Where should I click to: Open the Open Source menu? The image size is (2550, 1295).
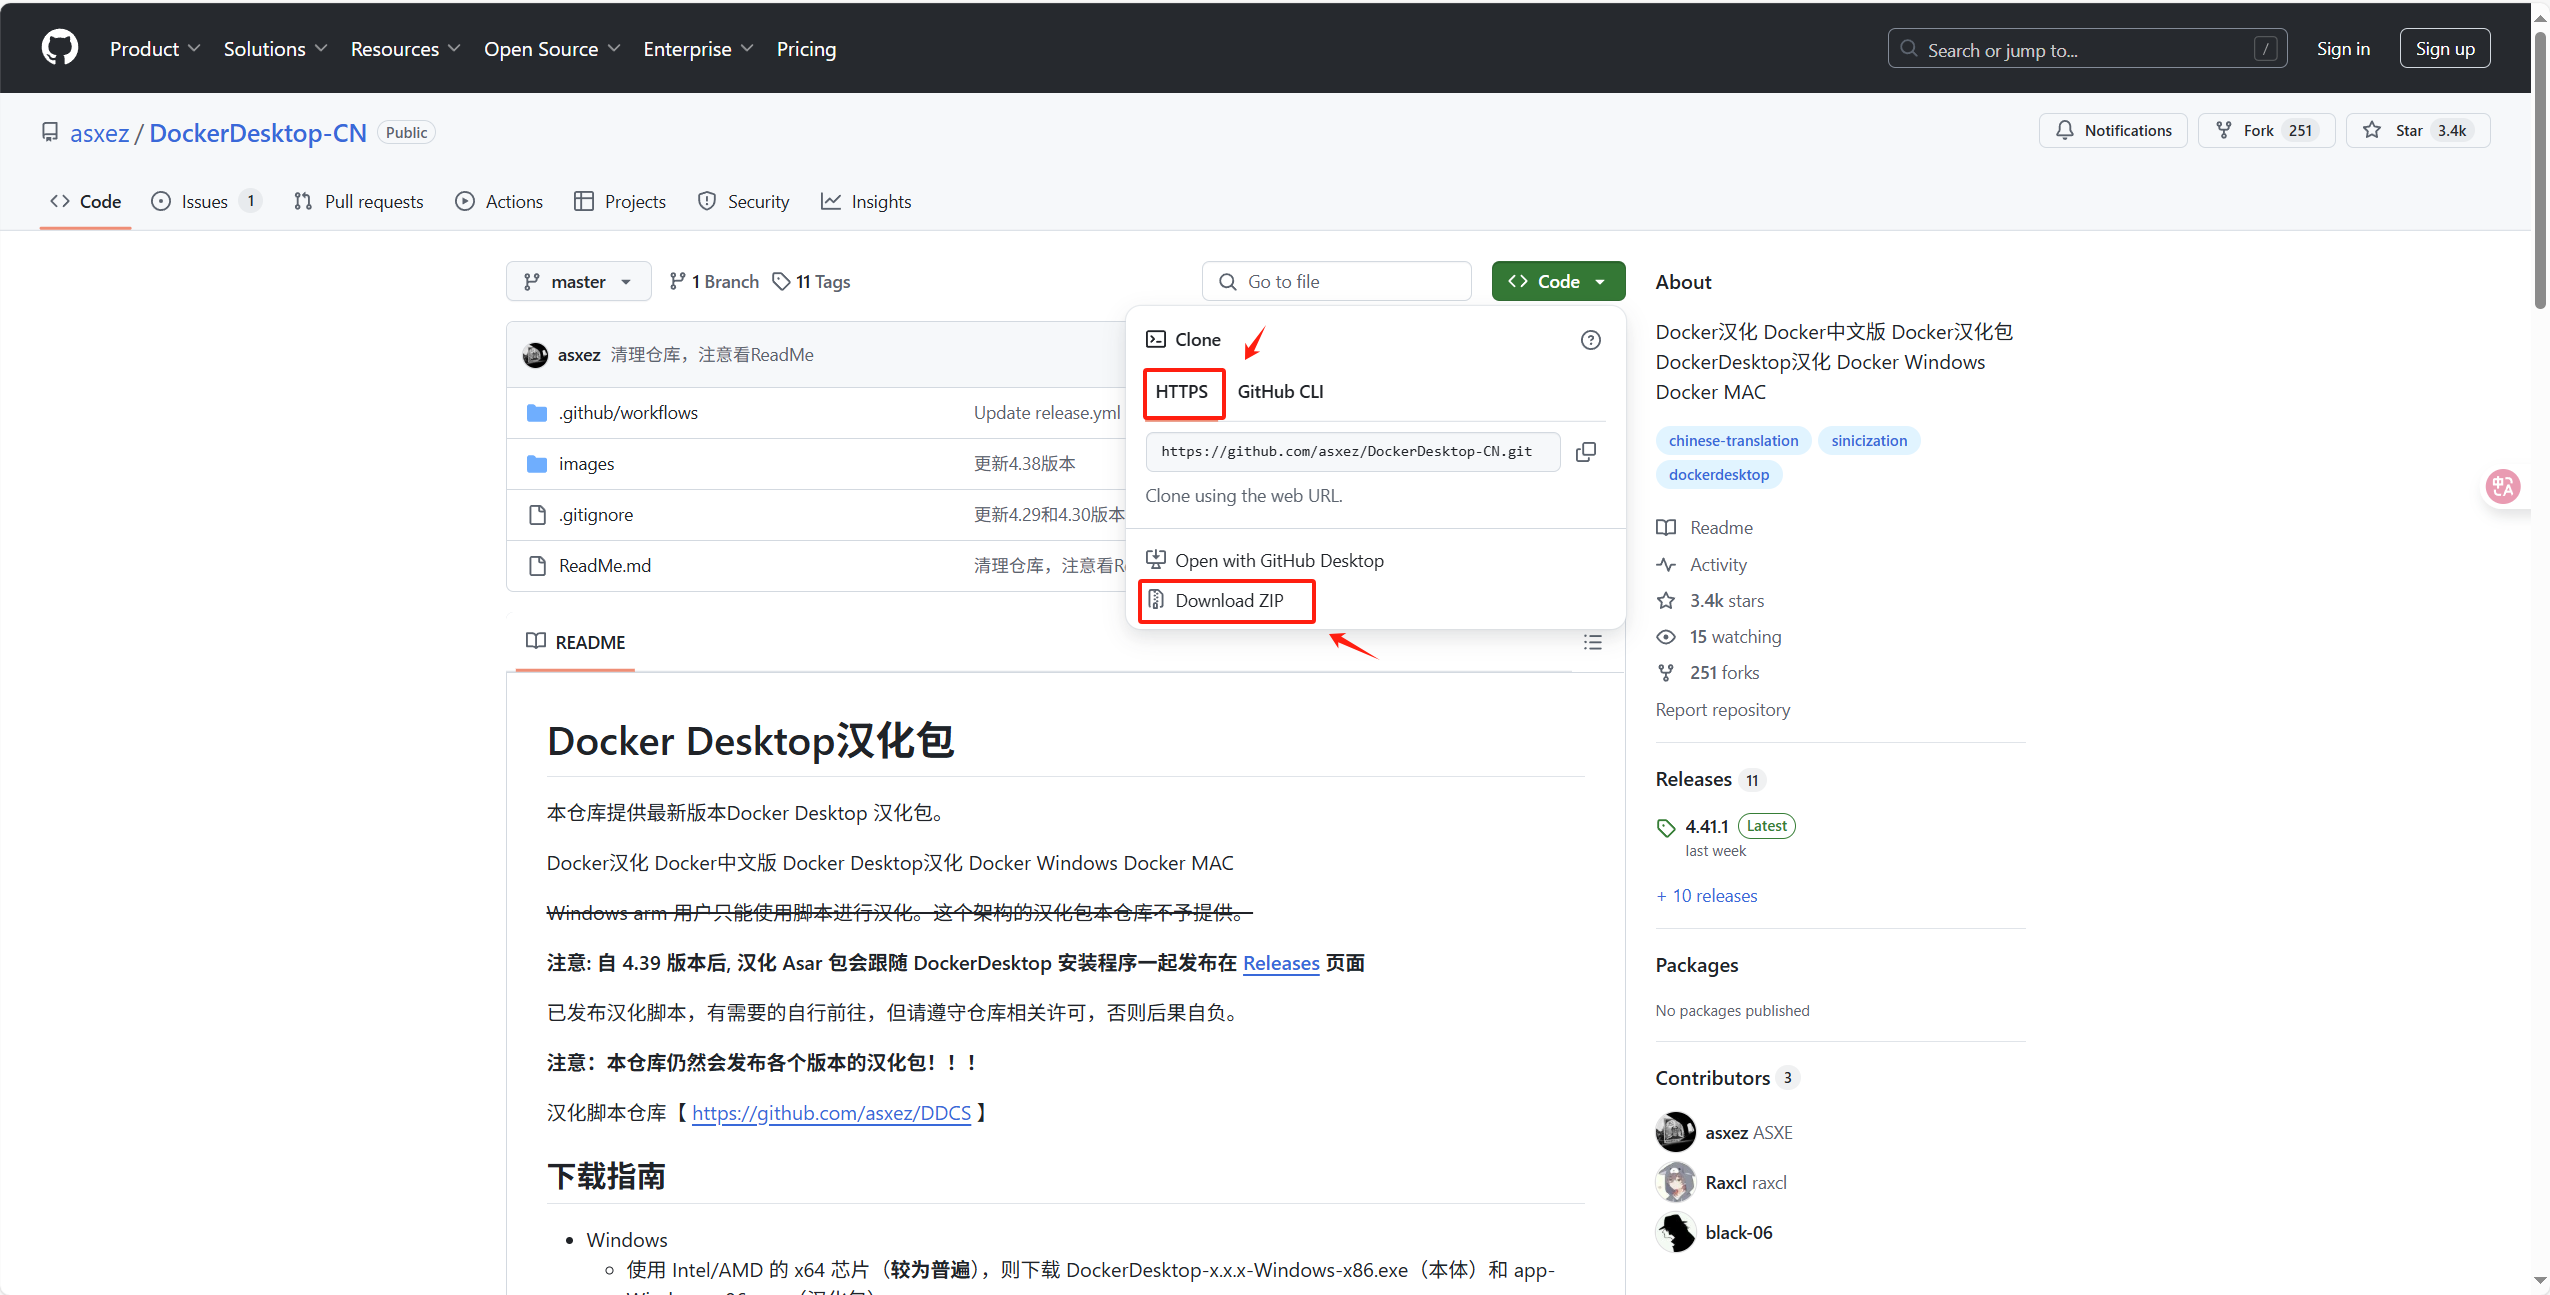[551, 49]
